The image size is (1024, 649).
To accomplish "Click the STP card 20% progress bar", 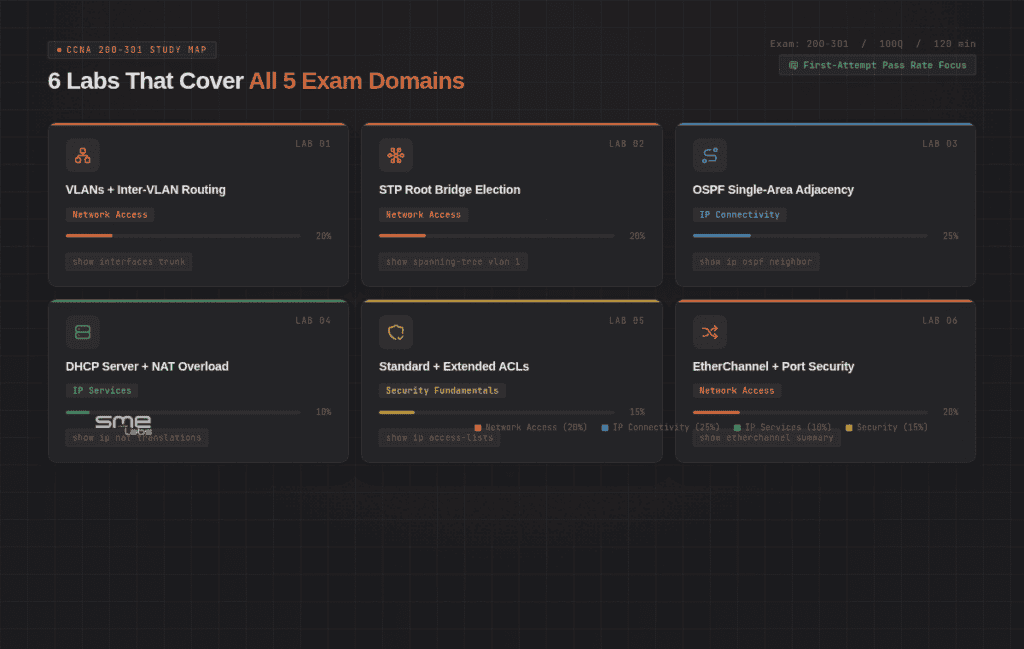I will [x=496, y=236].
